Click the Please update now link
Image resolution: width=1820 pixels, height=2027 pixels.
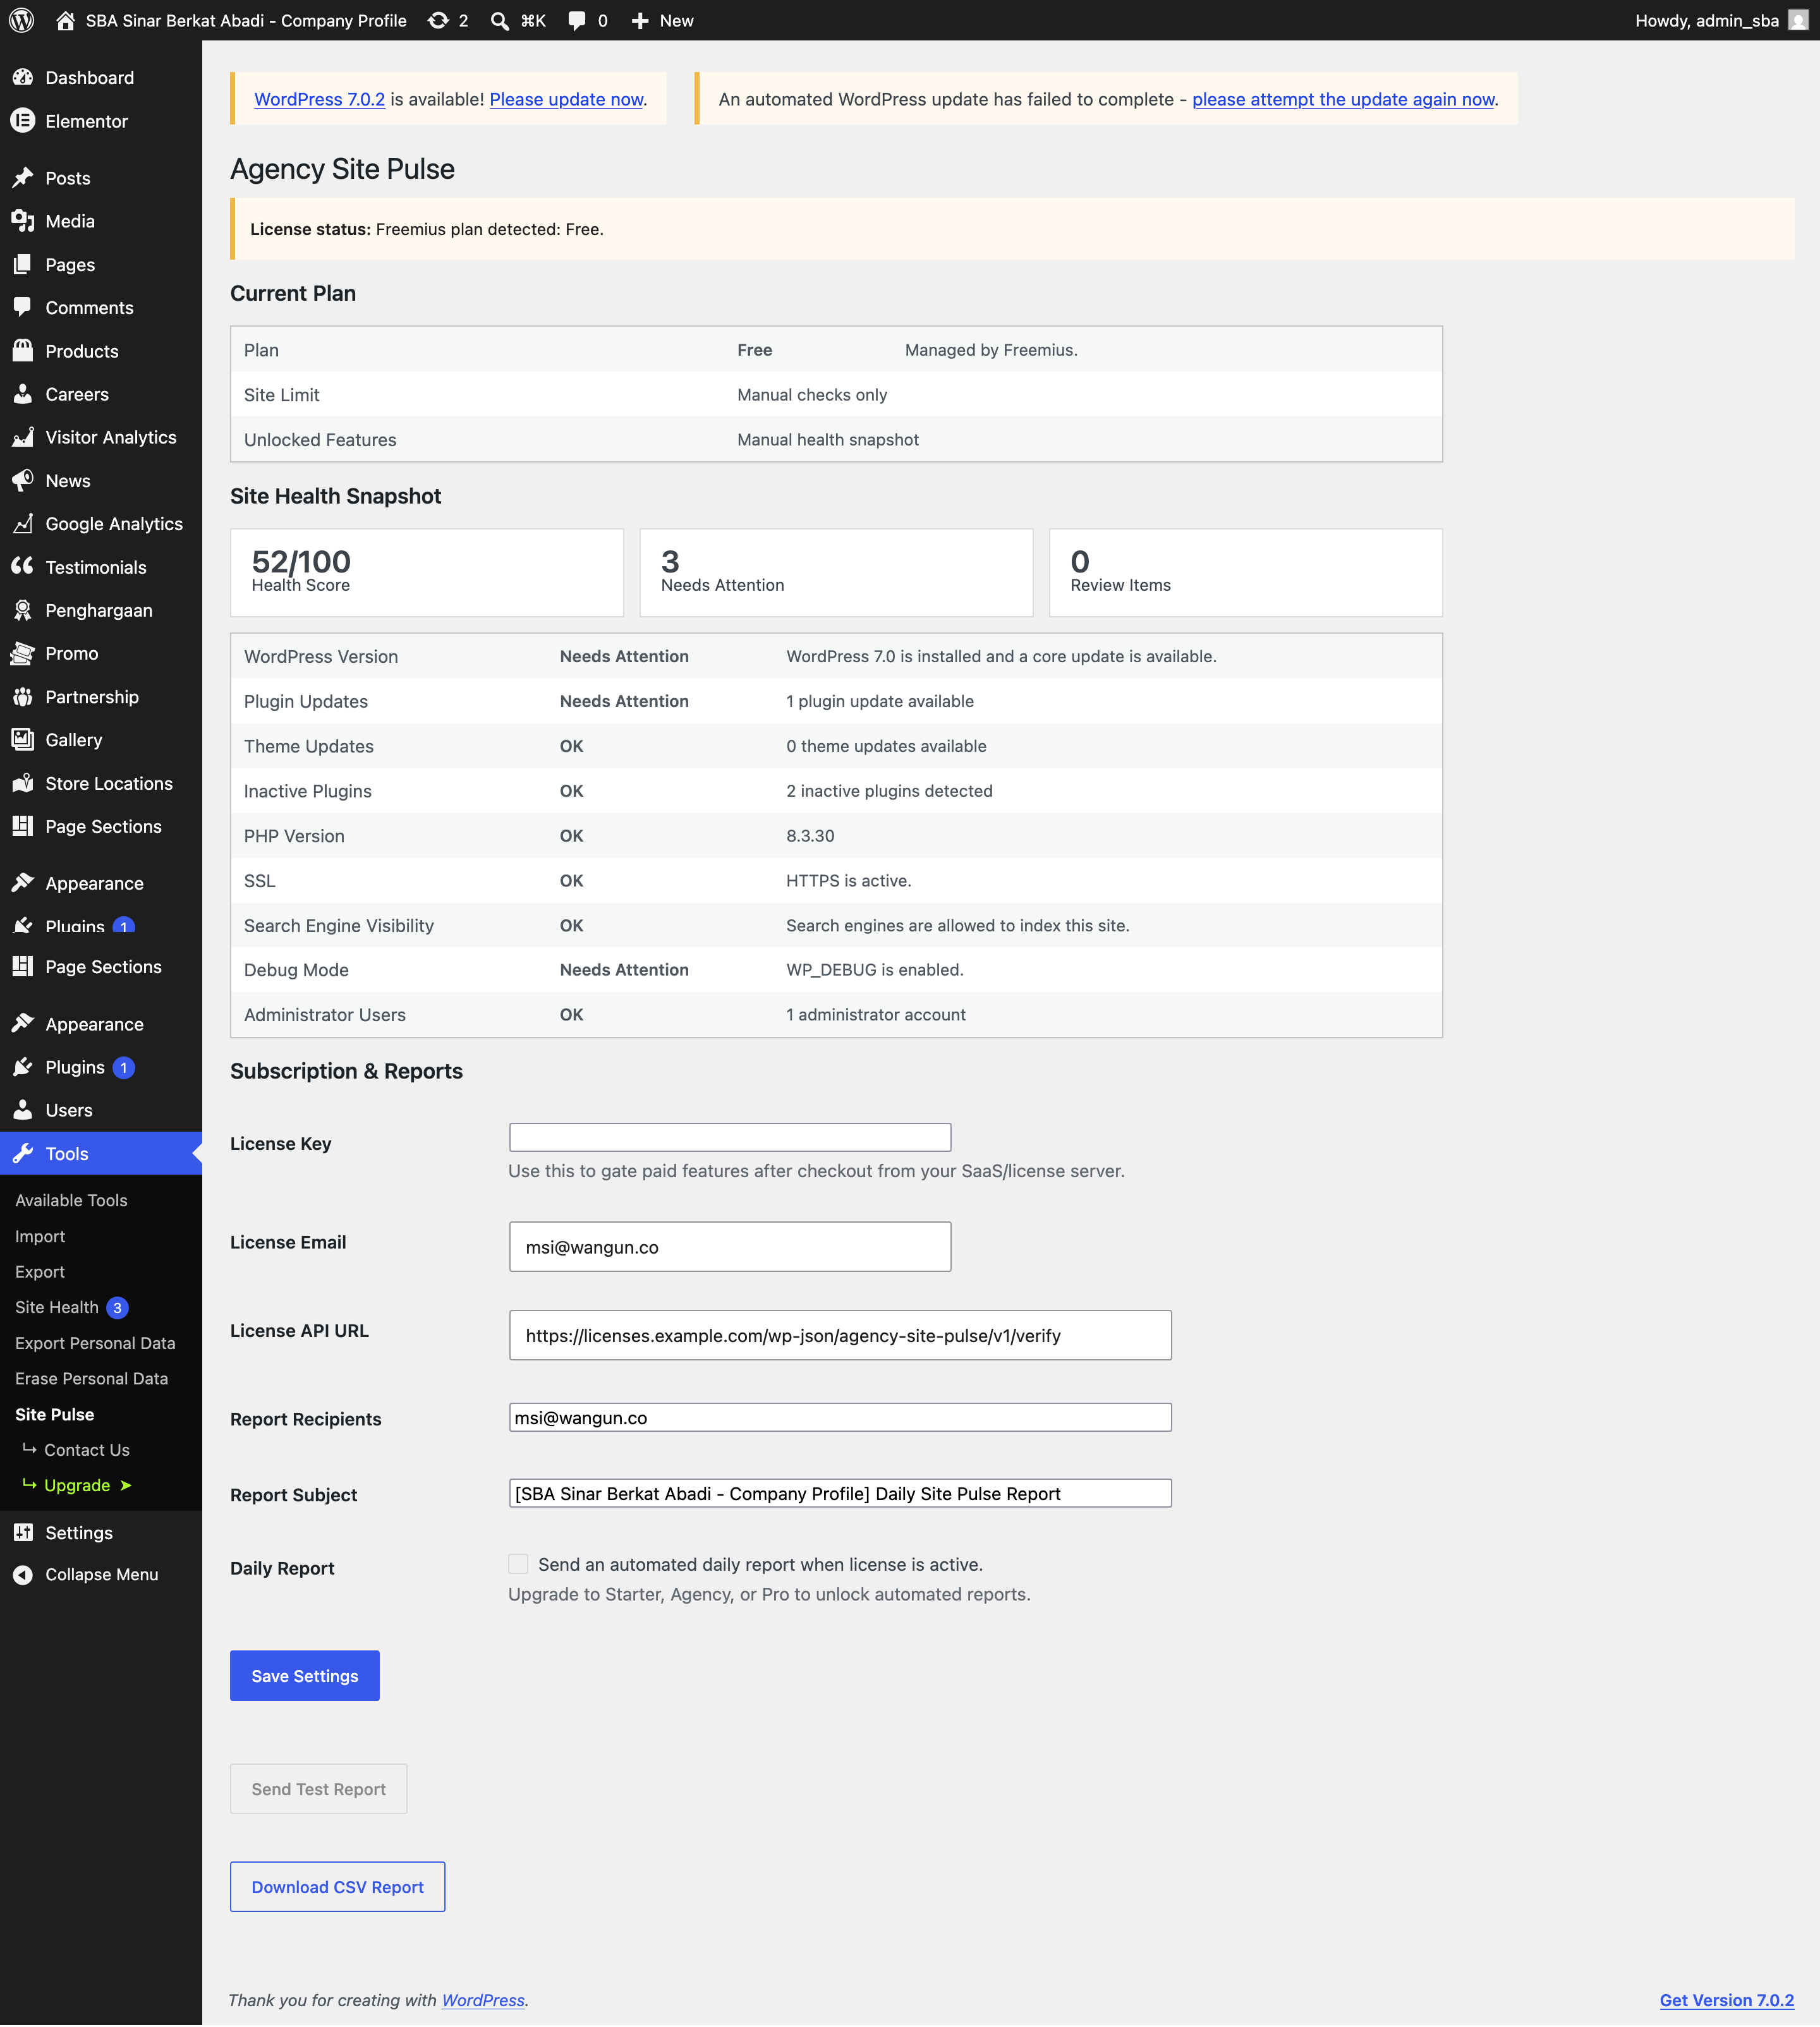pyautogui.click(x=566, y=99)
